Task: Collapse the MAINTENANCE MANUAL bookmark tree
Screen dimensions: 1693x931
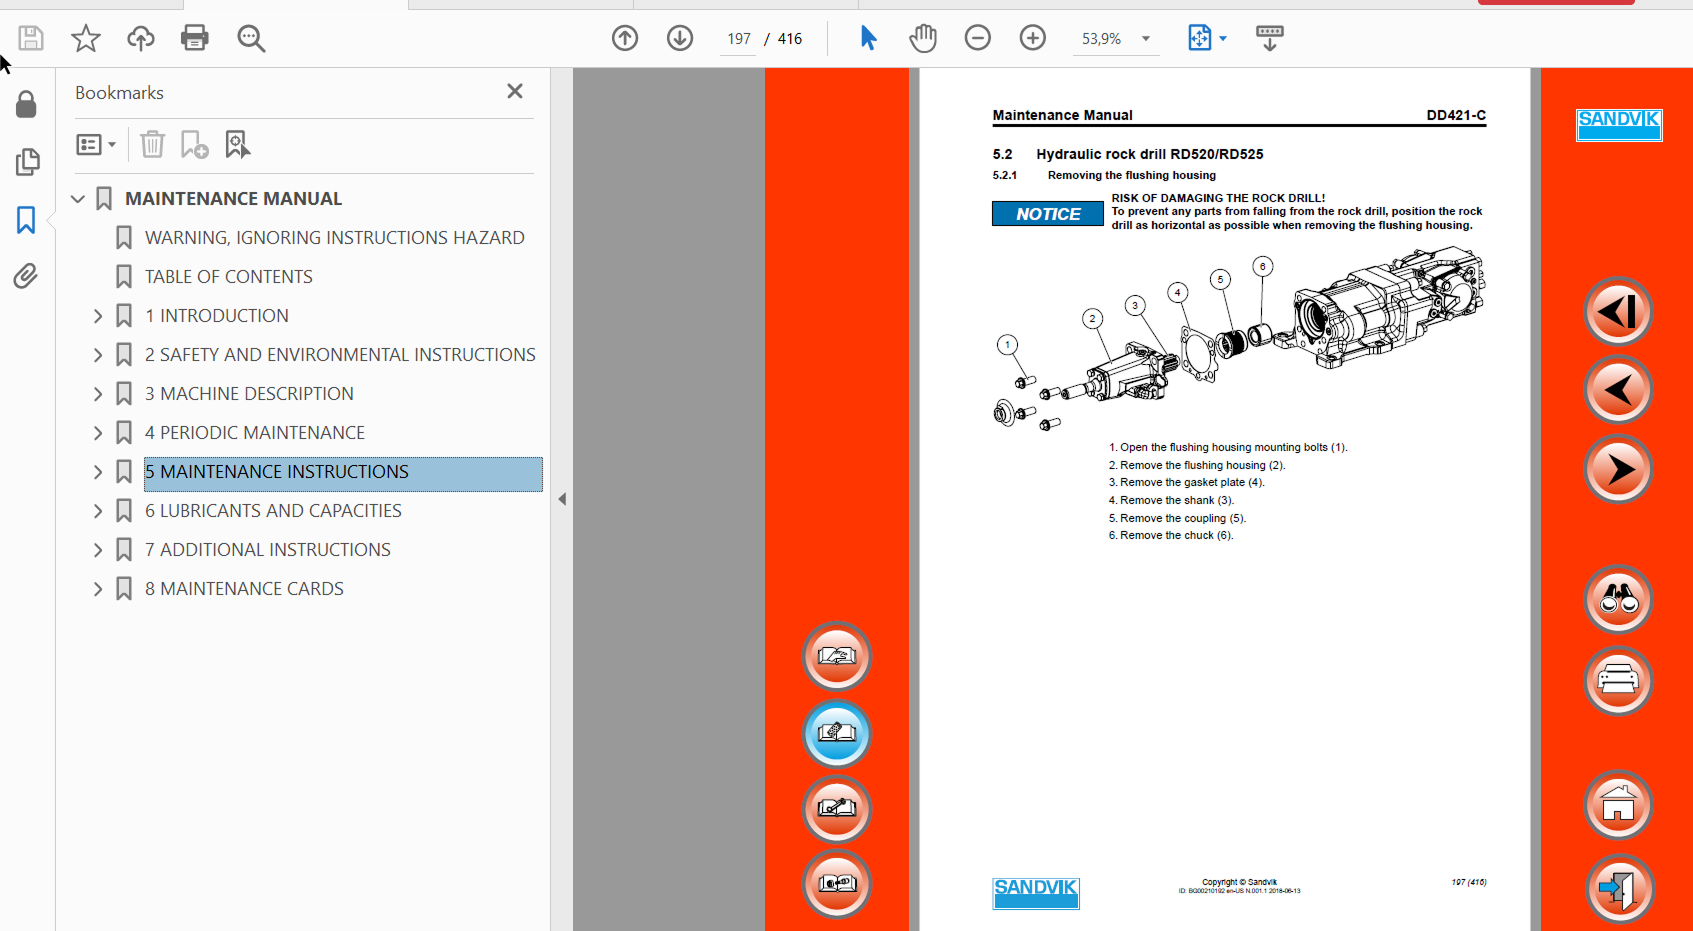Action: pos(78,199)
